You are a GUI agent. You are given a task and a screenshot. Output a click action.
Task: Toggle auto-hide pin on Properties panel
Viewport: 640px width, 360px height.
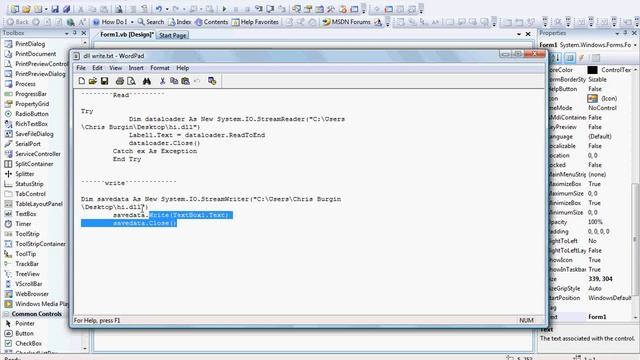(626, 33)
